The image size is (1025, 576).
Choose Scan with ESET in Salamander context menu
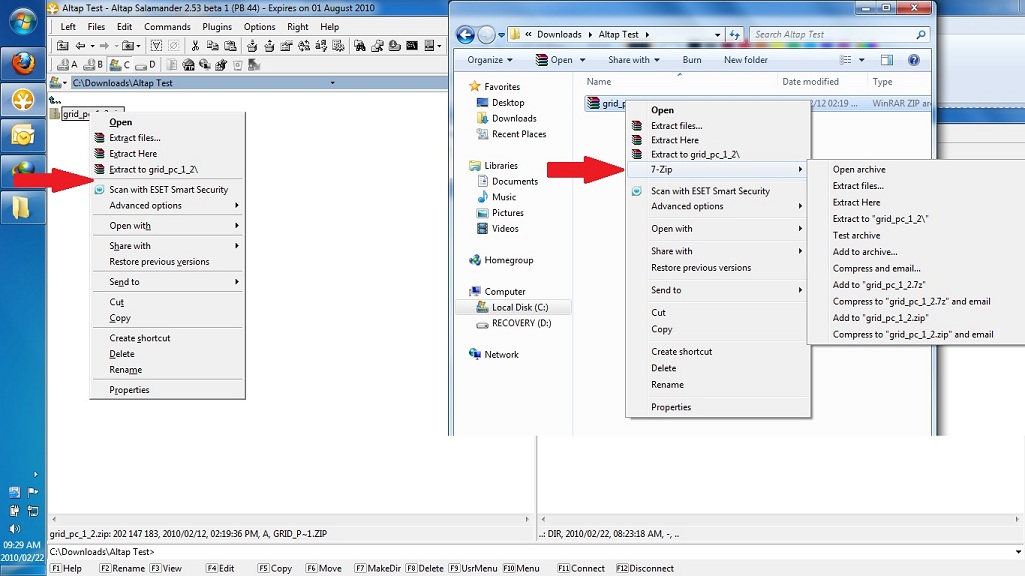coord(167,190)
